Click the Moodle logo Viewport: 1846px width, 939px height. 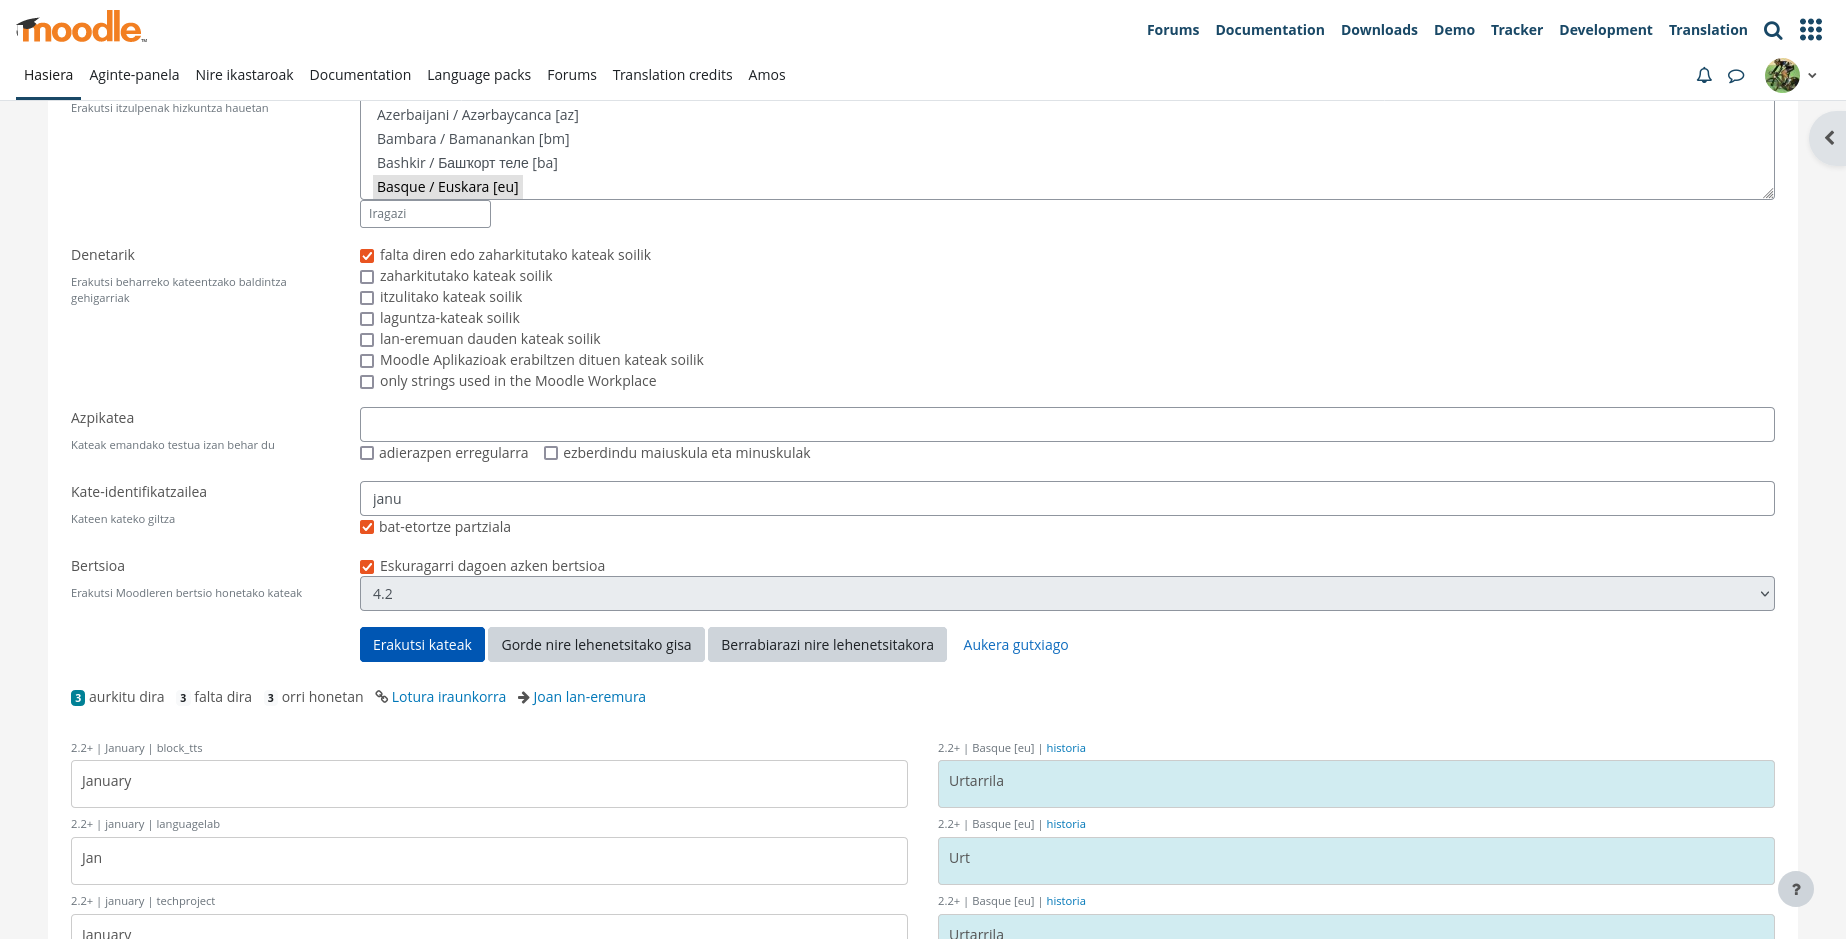click(78, 28)
